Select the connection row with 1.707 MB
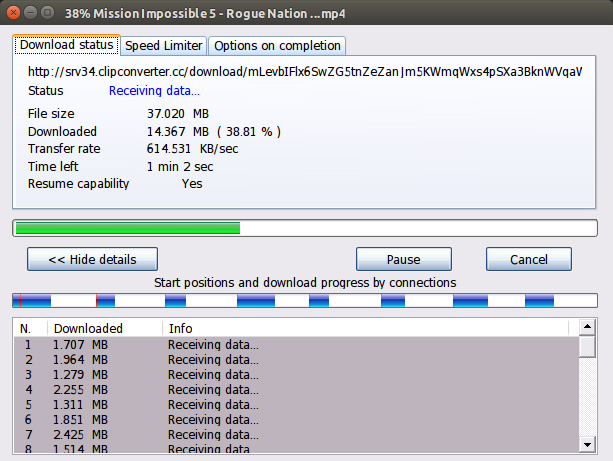This screenshot has width=613, height=461. point(296,345)
